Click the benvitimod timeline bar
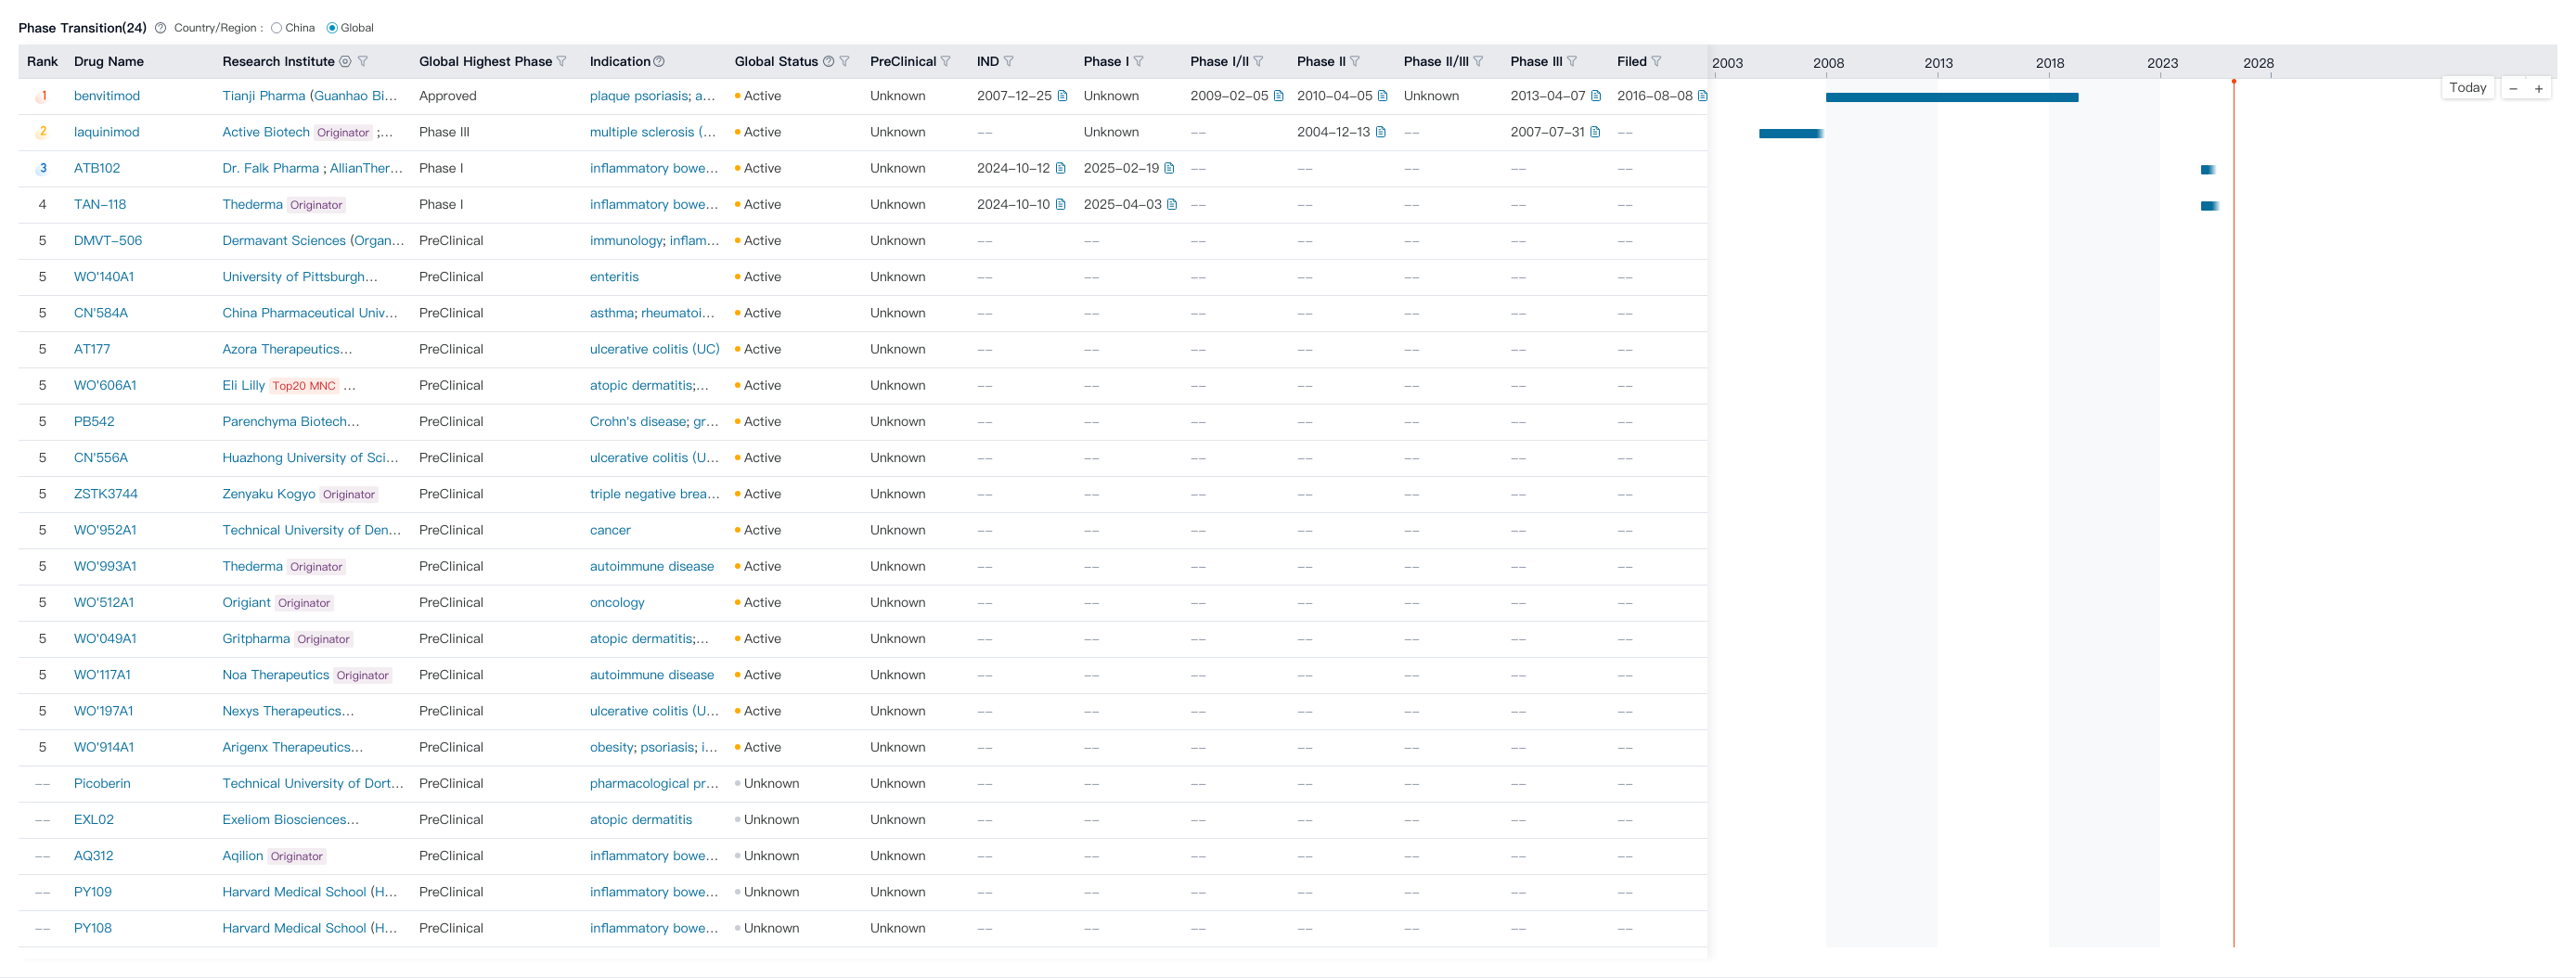Image resolution: width=2576 pixels, height=978 pixels. tap(1951, 98)
